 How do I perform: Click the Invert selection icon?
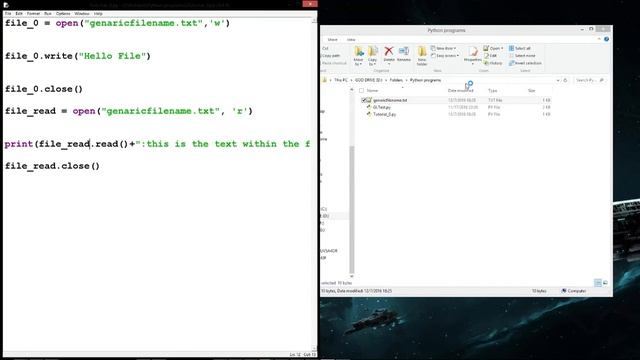(x=511, y=63)
